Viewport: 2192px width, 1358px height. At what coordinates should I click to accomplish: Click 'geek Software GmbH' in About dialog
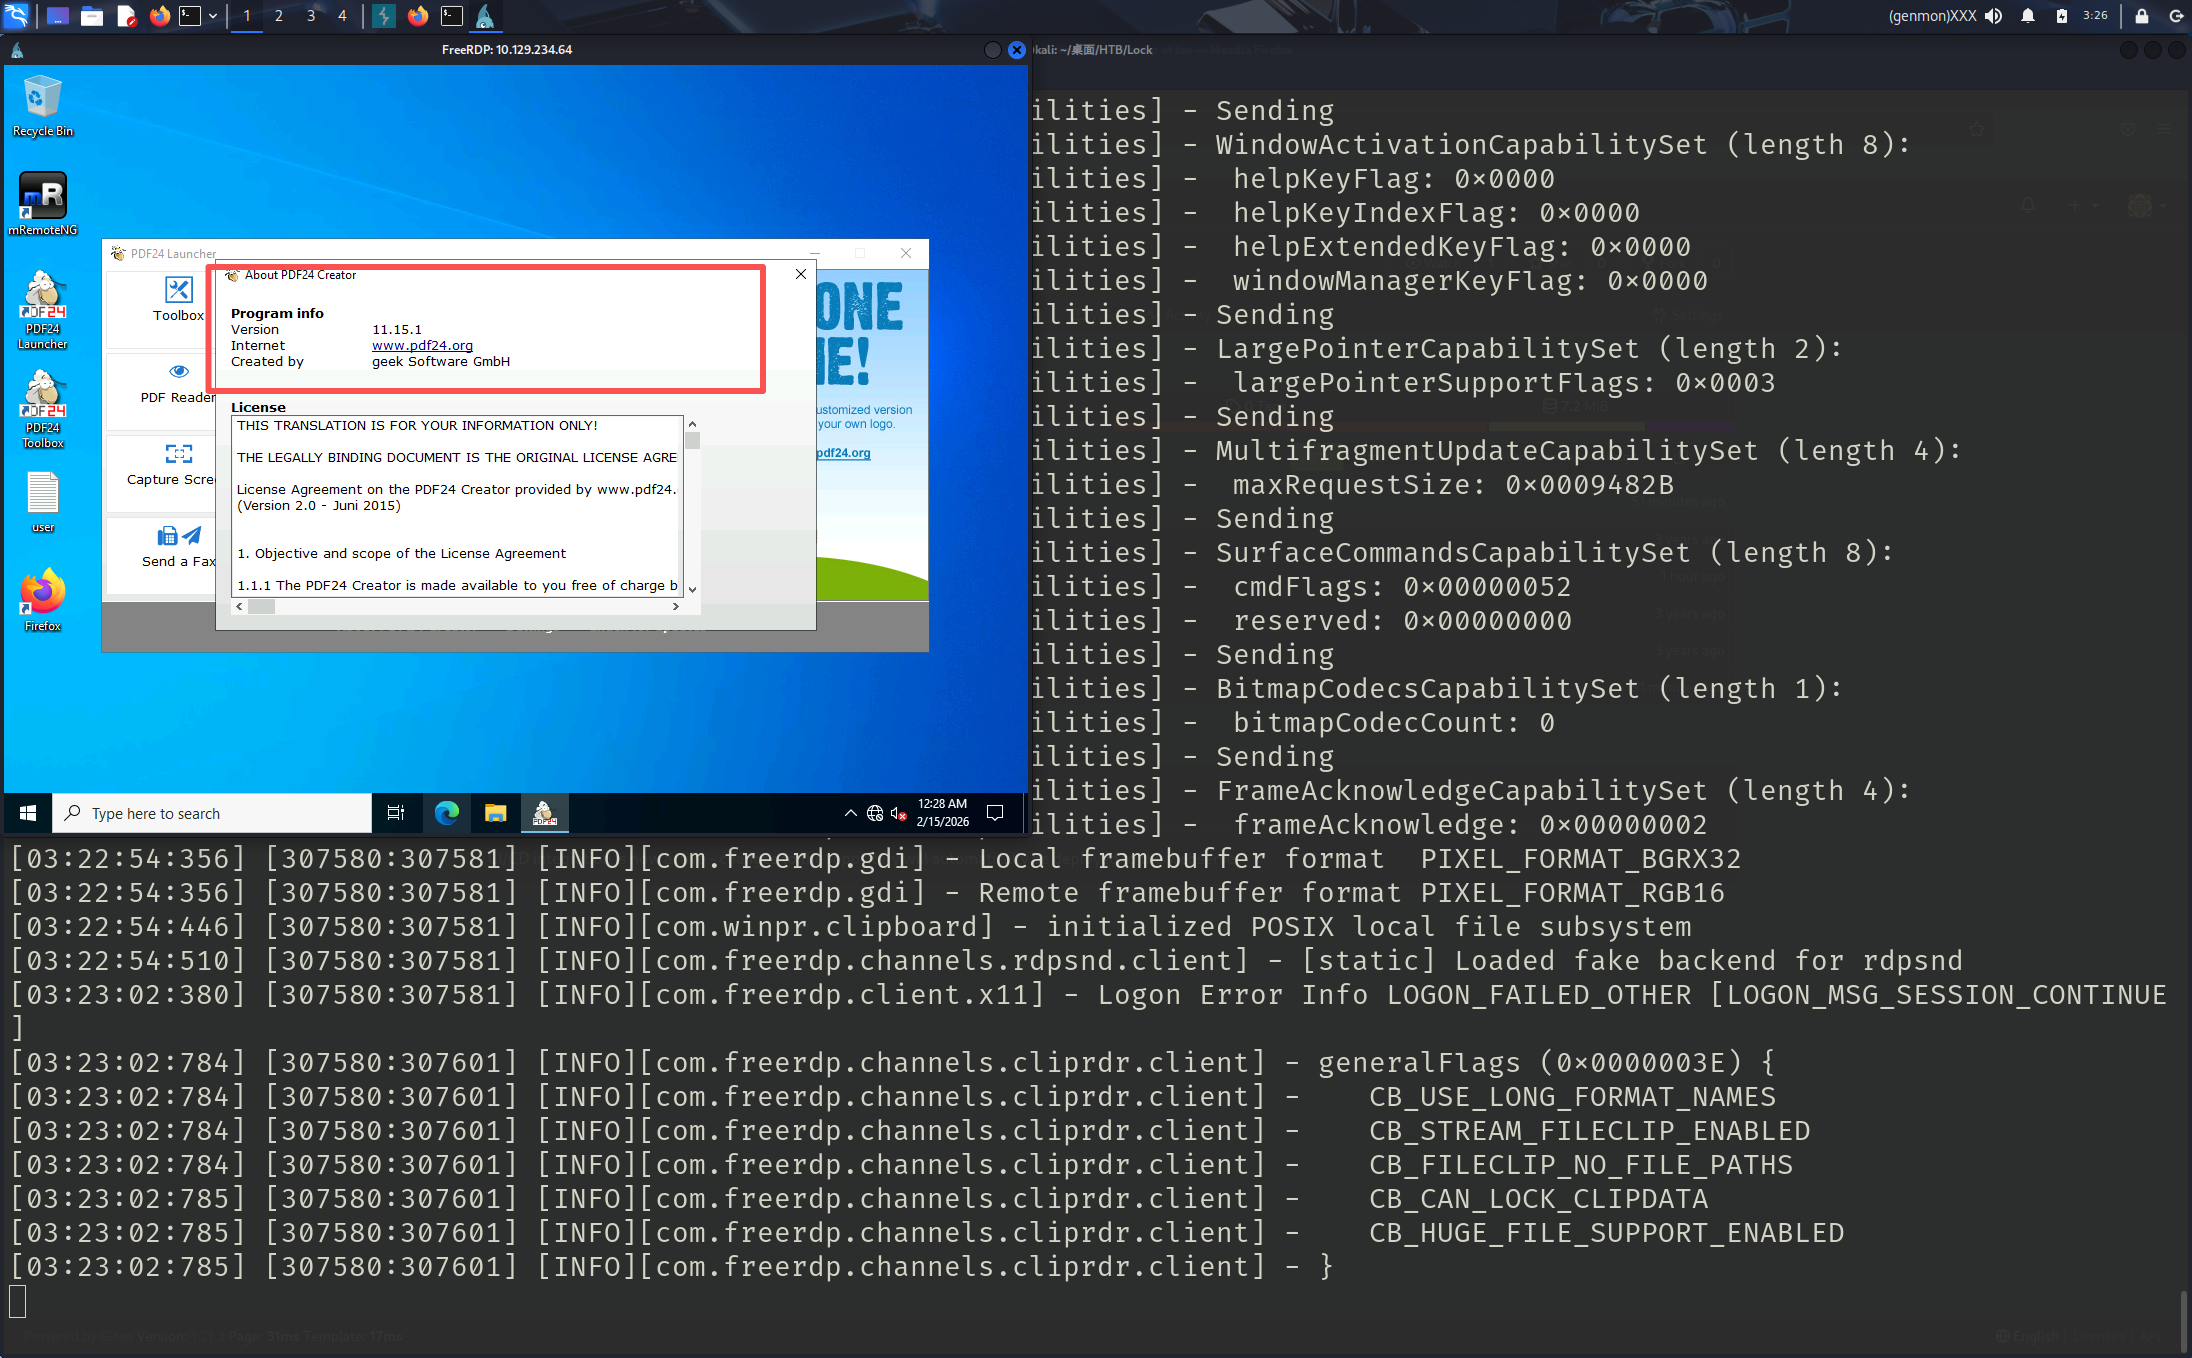click(441, 362)
